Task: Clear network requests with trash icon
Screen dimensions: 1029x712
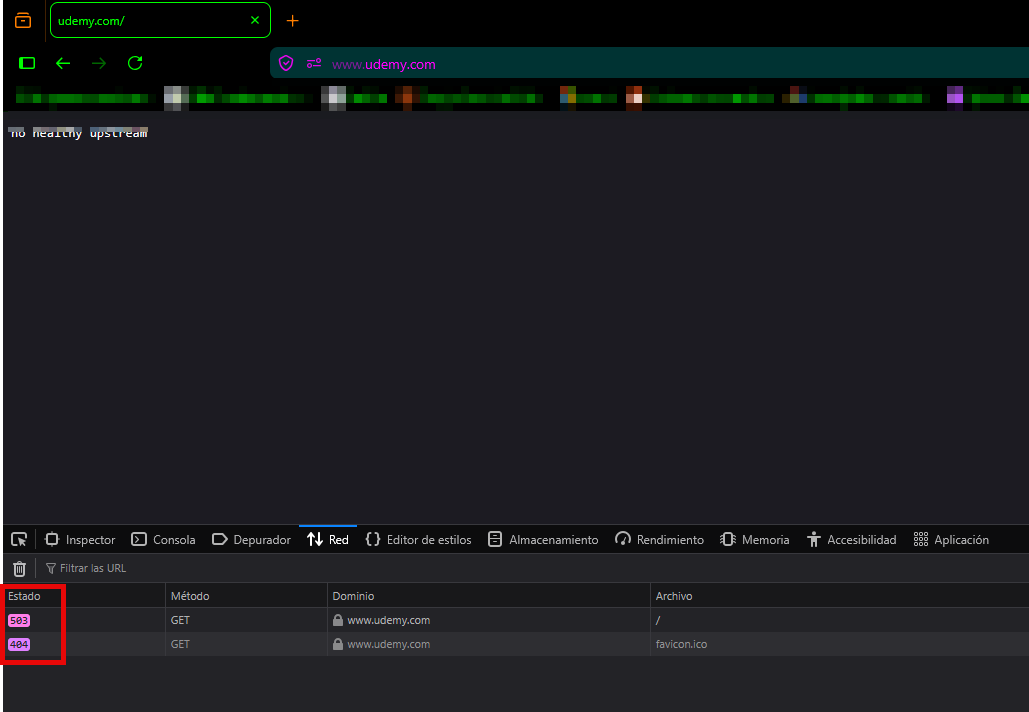Action: click(20, 568)
